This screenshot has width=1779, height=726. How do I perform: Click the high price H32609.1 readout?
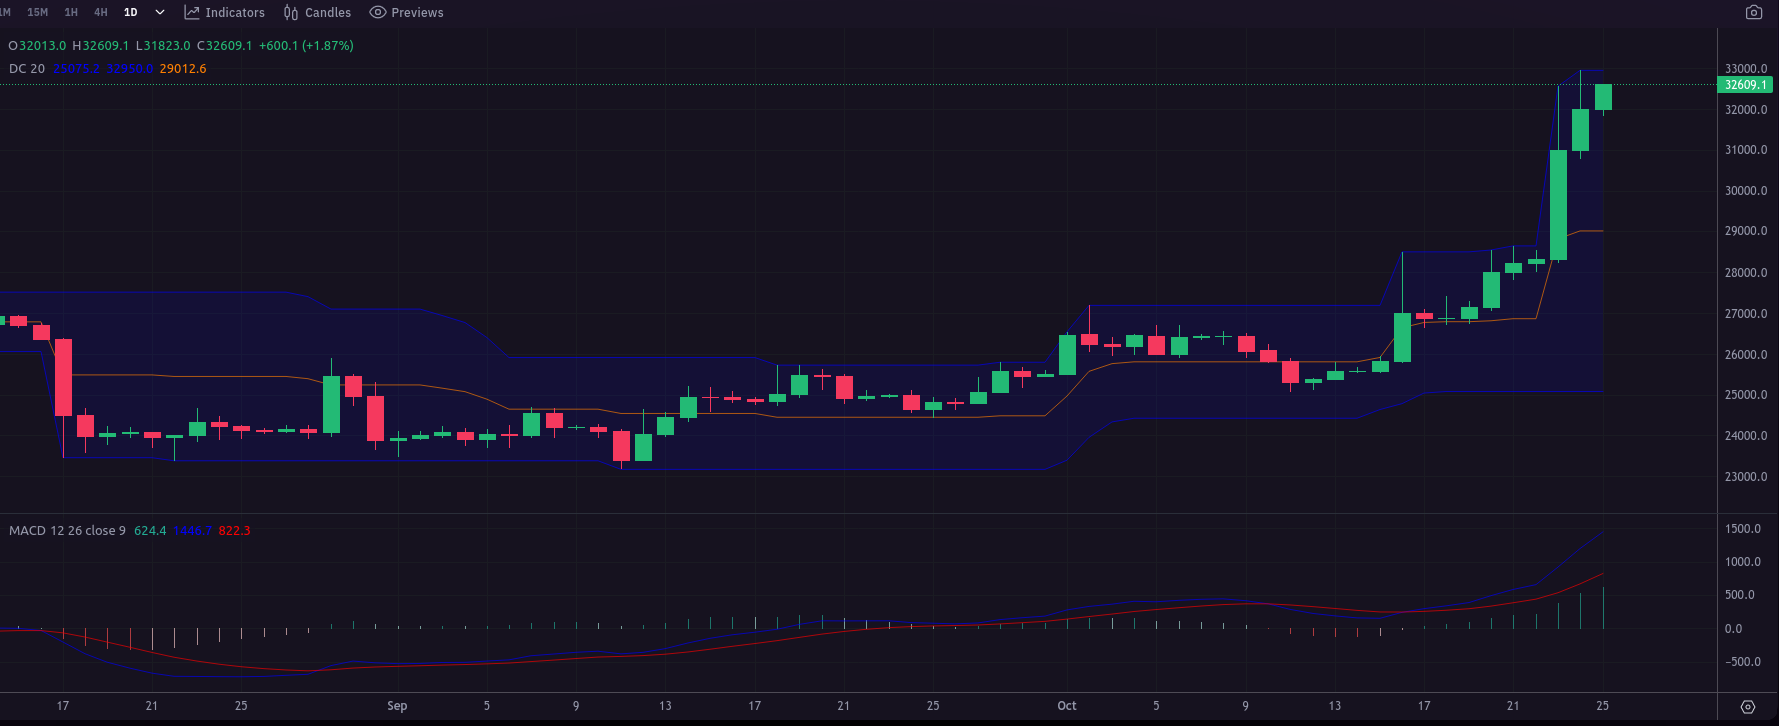point(101,46)
